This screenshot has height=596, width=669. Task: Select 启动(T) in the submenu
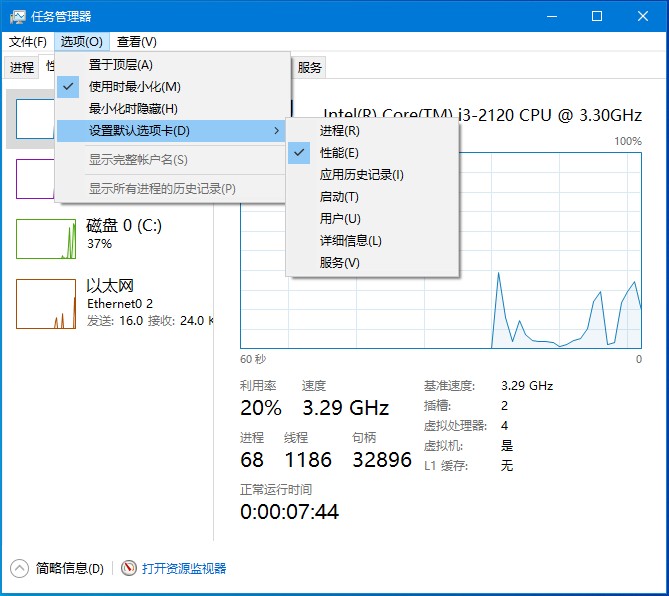(x=340, y=197)
